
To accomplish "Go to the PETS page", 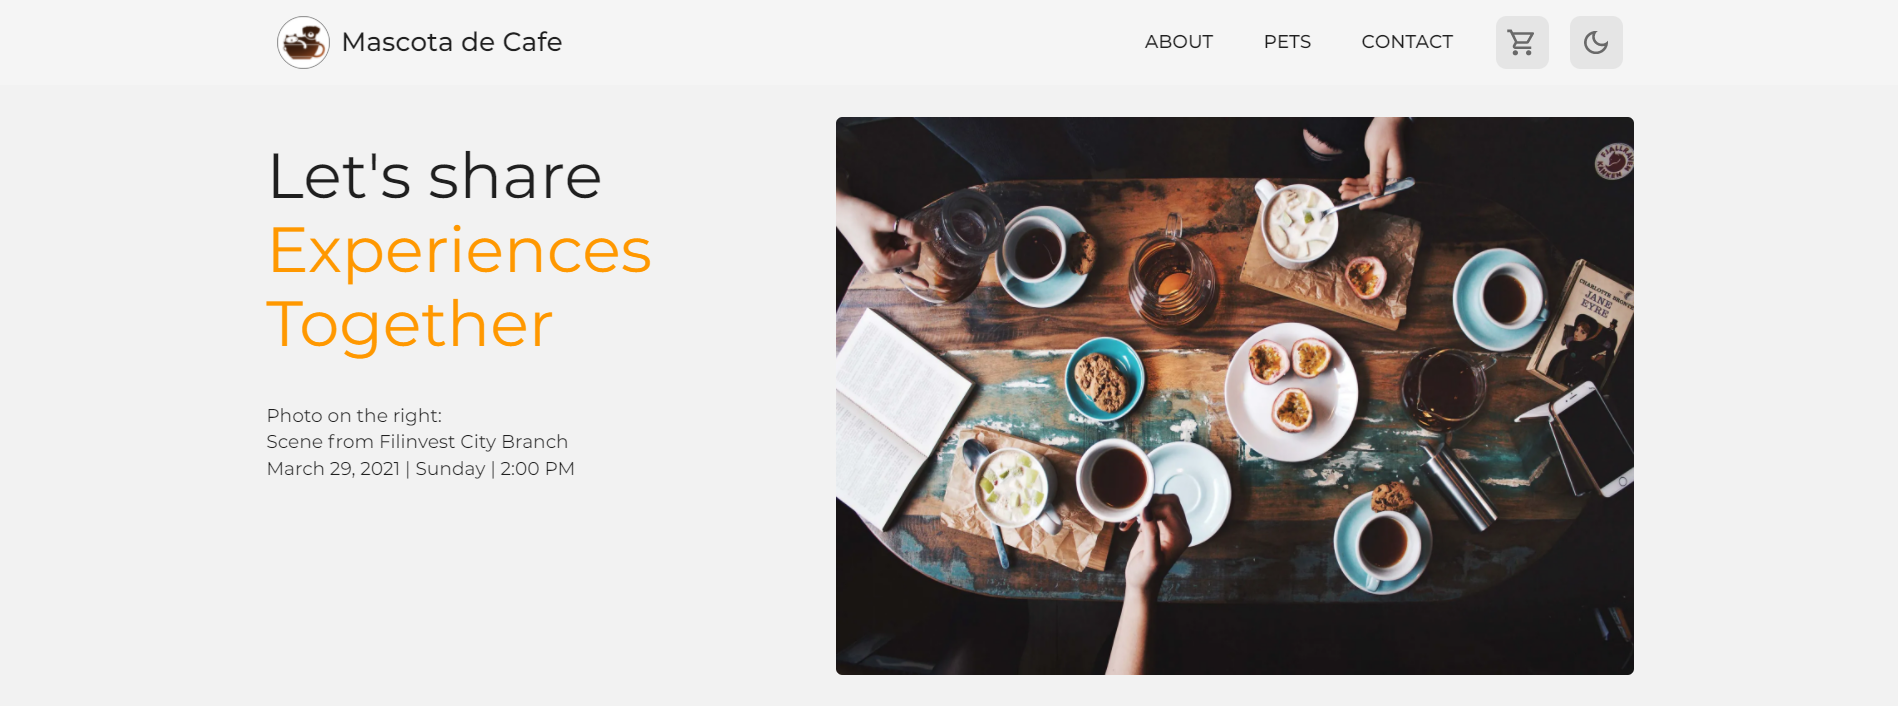I will pos(1287,42).
